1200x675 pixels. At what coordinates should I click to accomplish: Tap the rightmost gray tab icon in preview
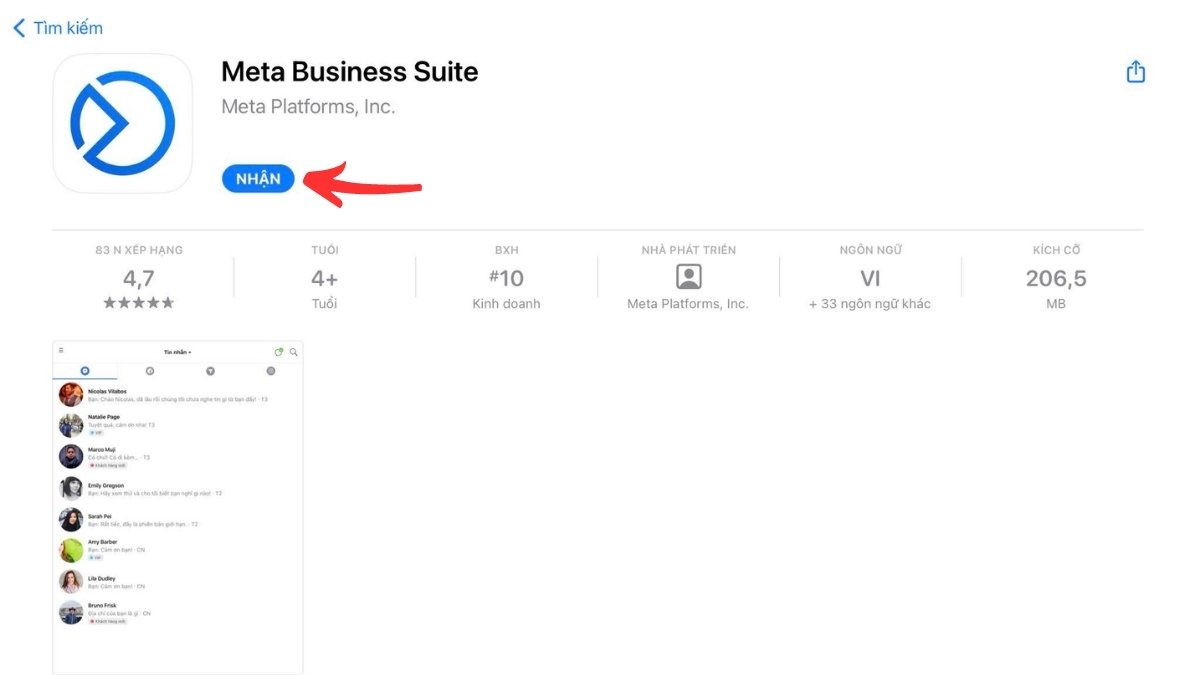coord(270,371)
